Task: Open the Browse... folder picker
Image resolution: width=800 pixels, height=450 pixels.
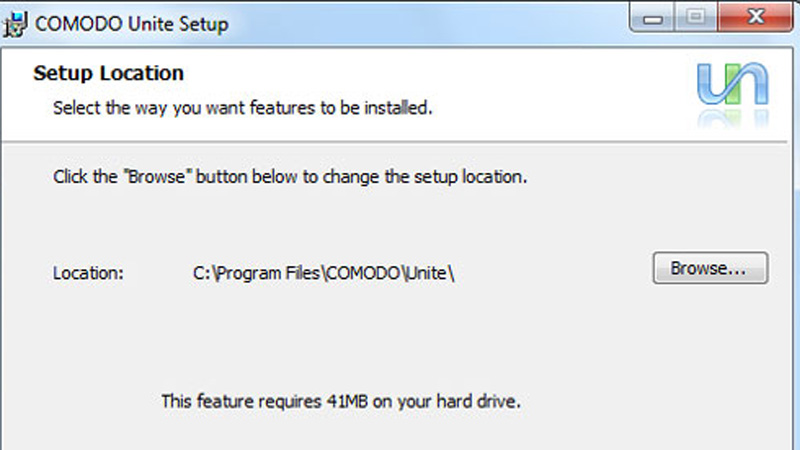Action: pyautogui.click(x=710, y=268)
